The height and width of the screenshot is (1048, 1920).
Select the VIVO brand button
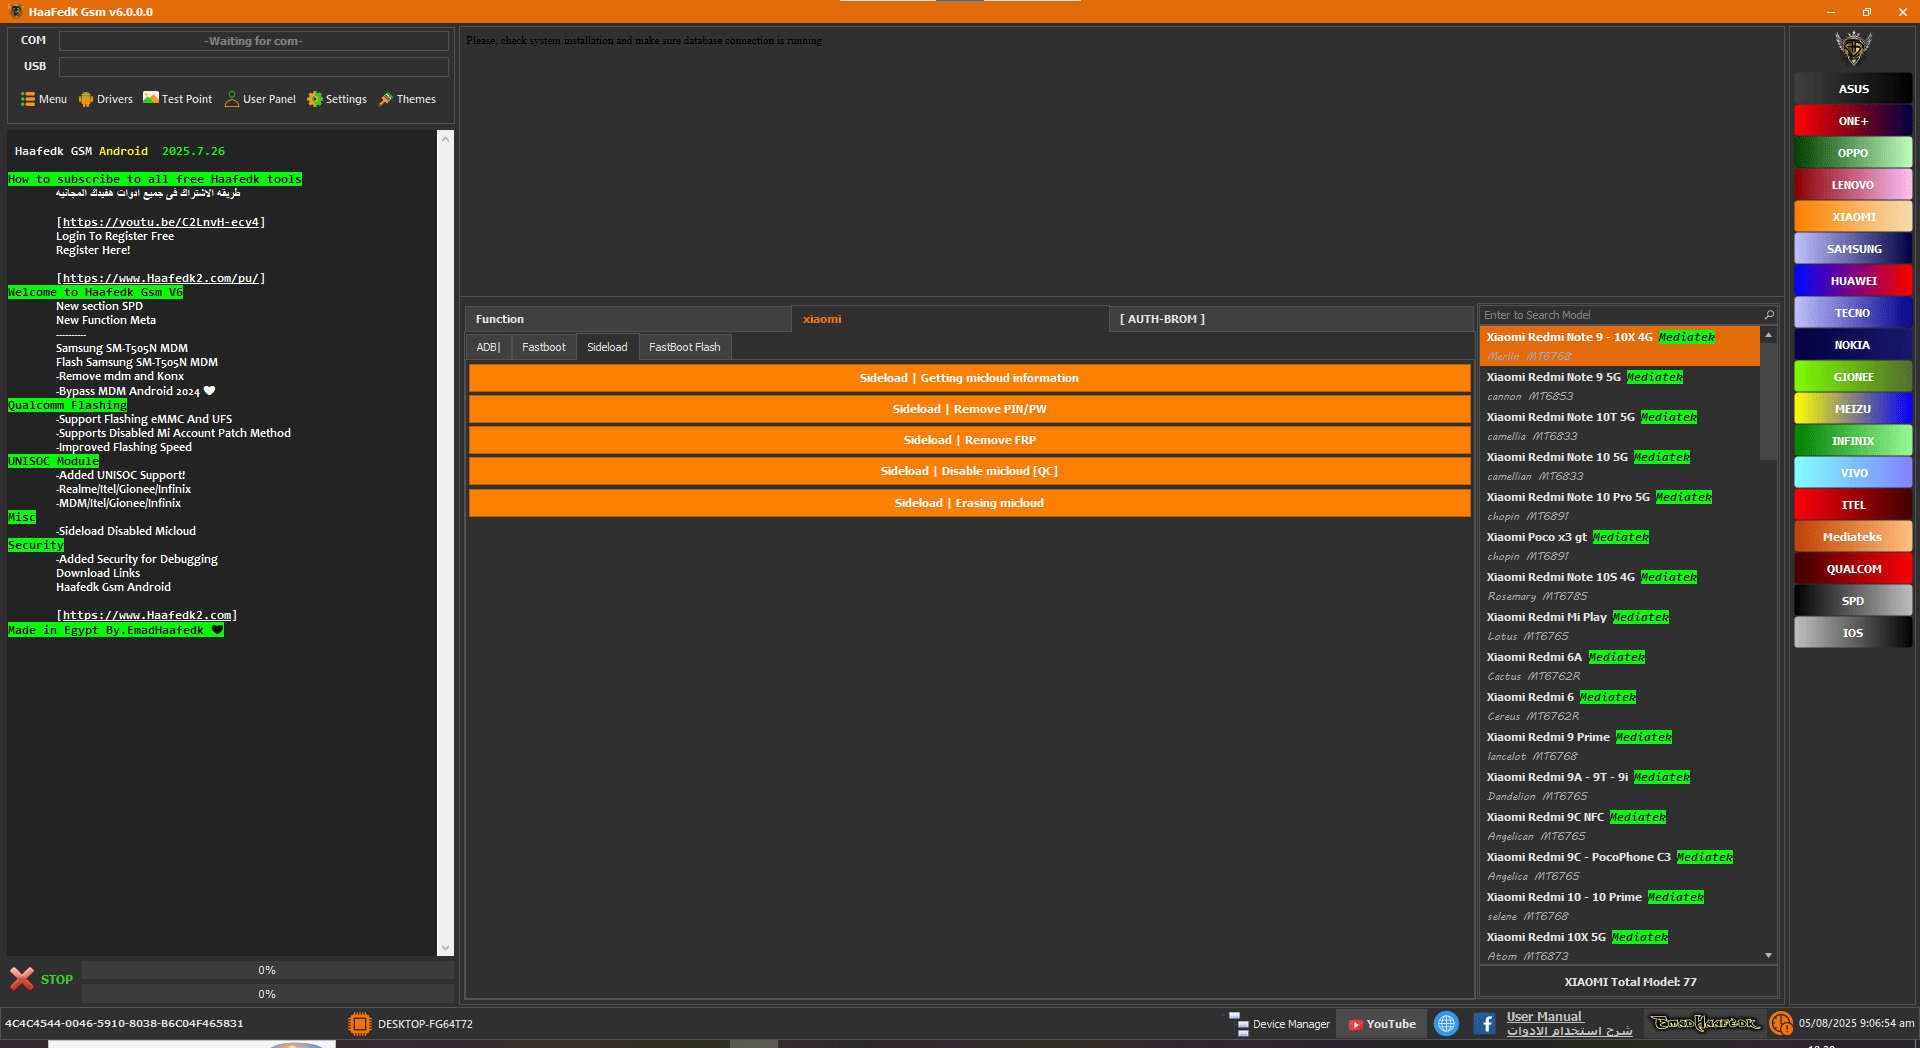[1853, 472]
